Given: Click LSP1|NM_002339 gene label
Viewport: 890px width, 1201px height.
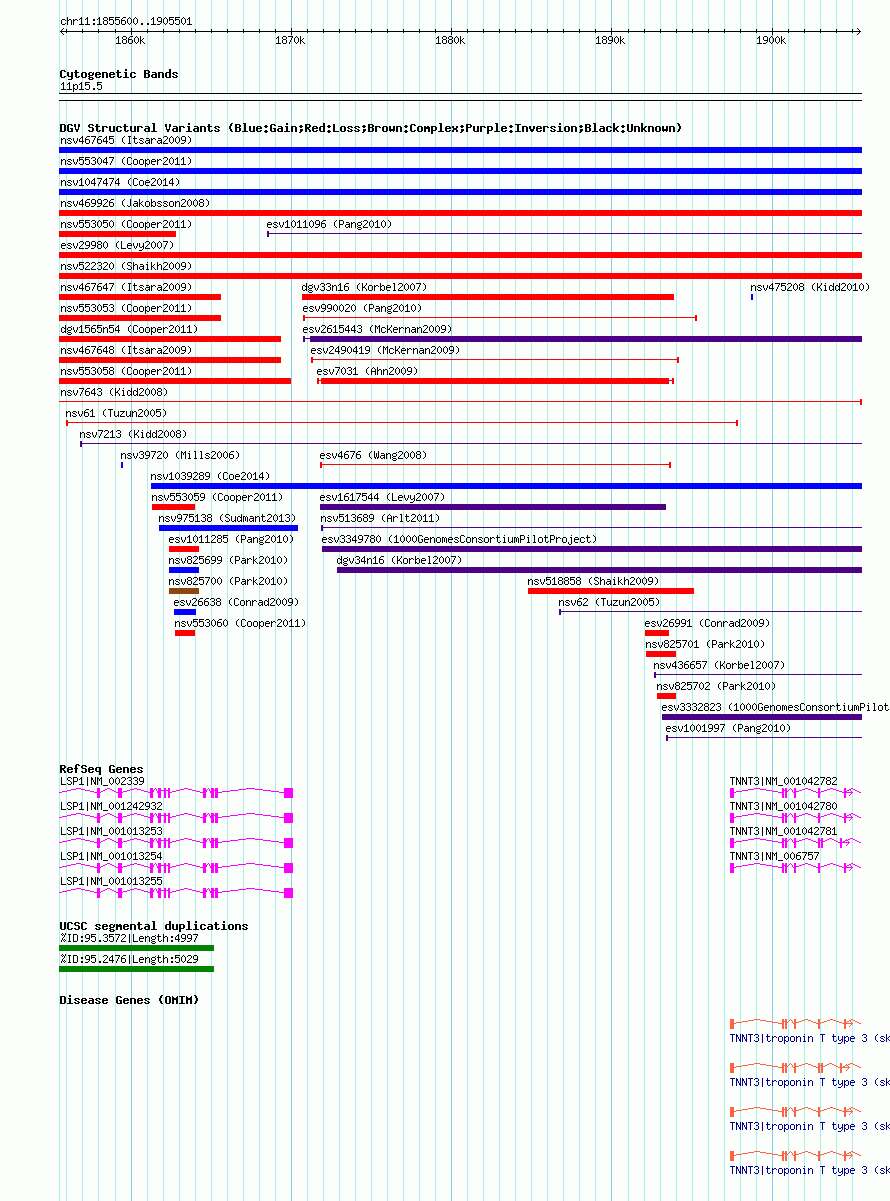Looking at the screenshot, I should [102, 781].
